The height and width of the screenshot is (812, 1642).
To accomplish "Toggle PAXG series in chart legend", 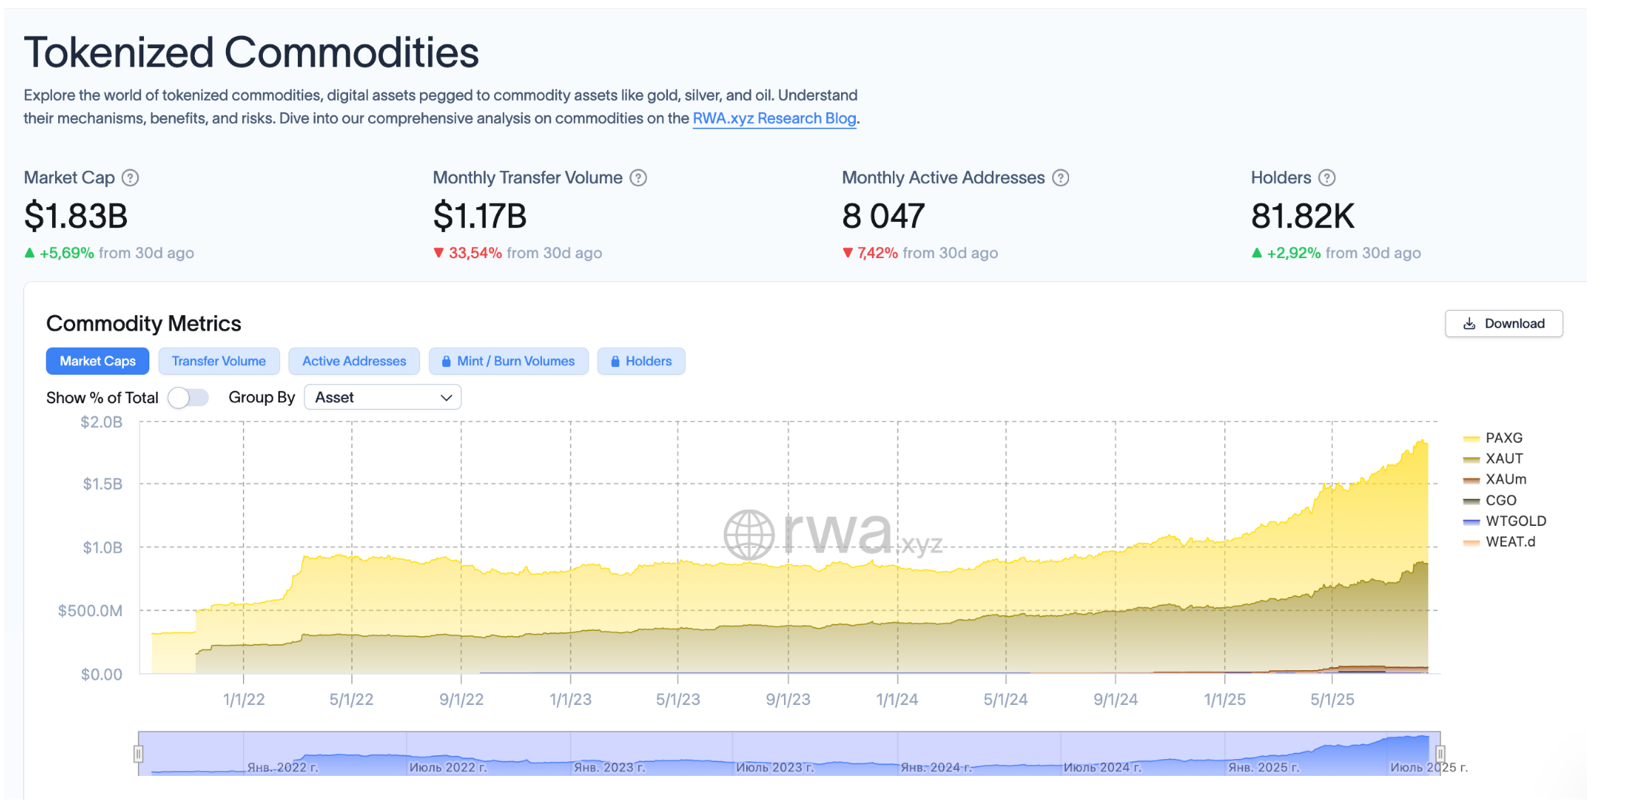I will [x=1502, y=438].
